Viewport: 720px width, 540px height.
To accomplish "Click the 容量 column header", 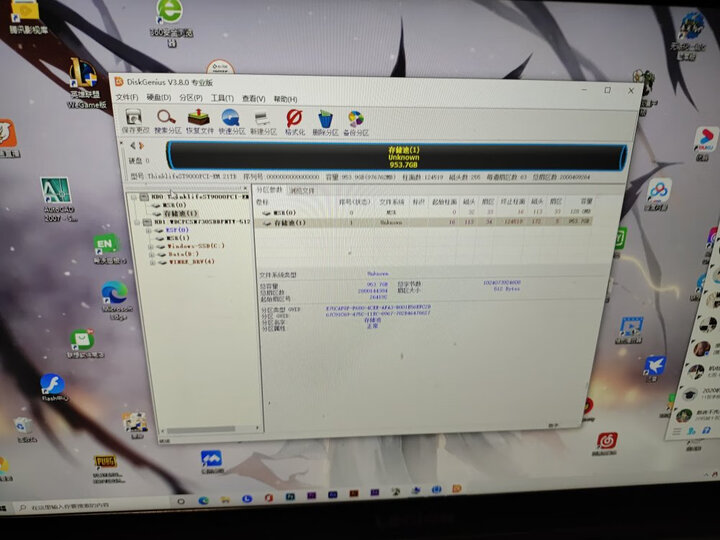I will 585,202.
